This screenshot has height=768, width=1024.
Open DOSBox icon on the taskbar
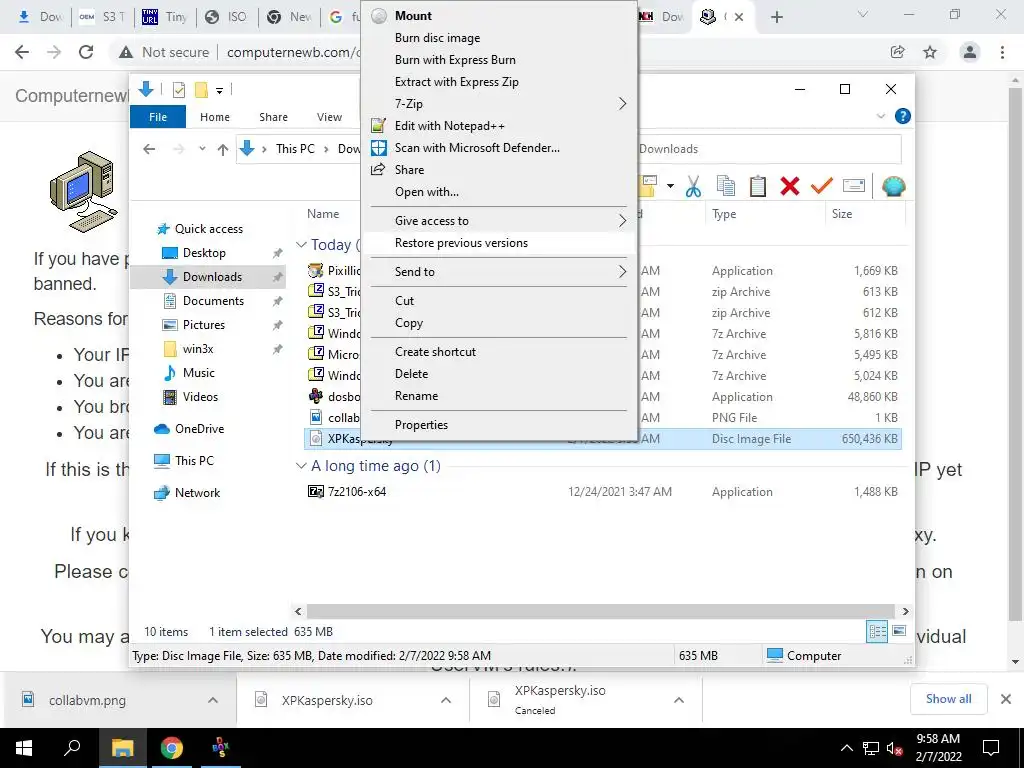pyautogui.click(x=221, y=748)
